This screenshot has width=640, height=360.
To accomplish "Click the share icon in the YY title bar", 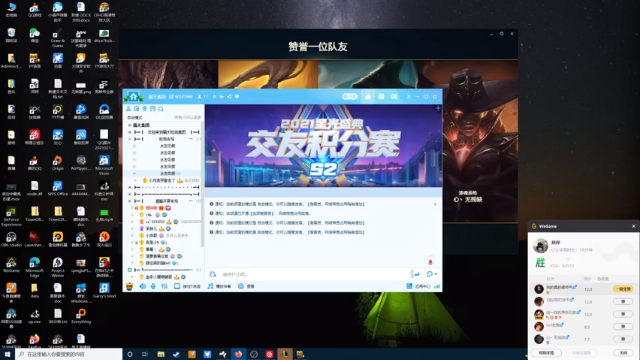I will (x=229, y=97).
